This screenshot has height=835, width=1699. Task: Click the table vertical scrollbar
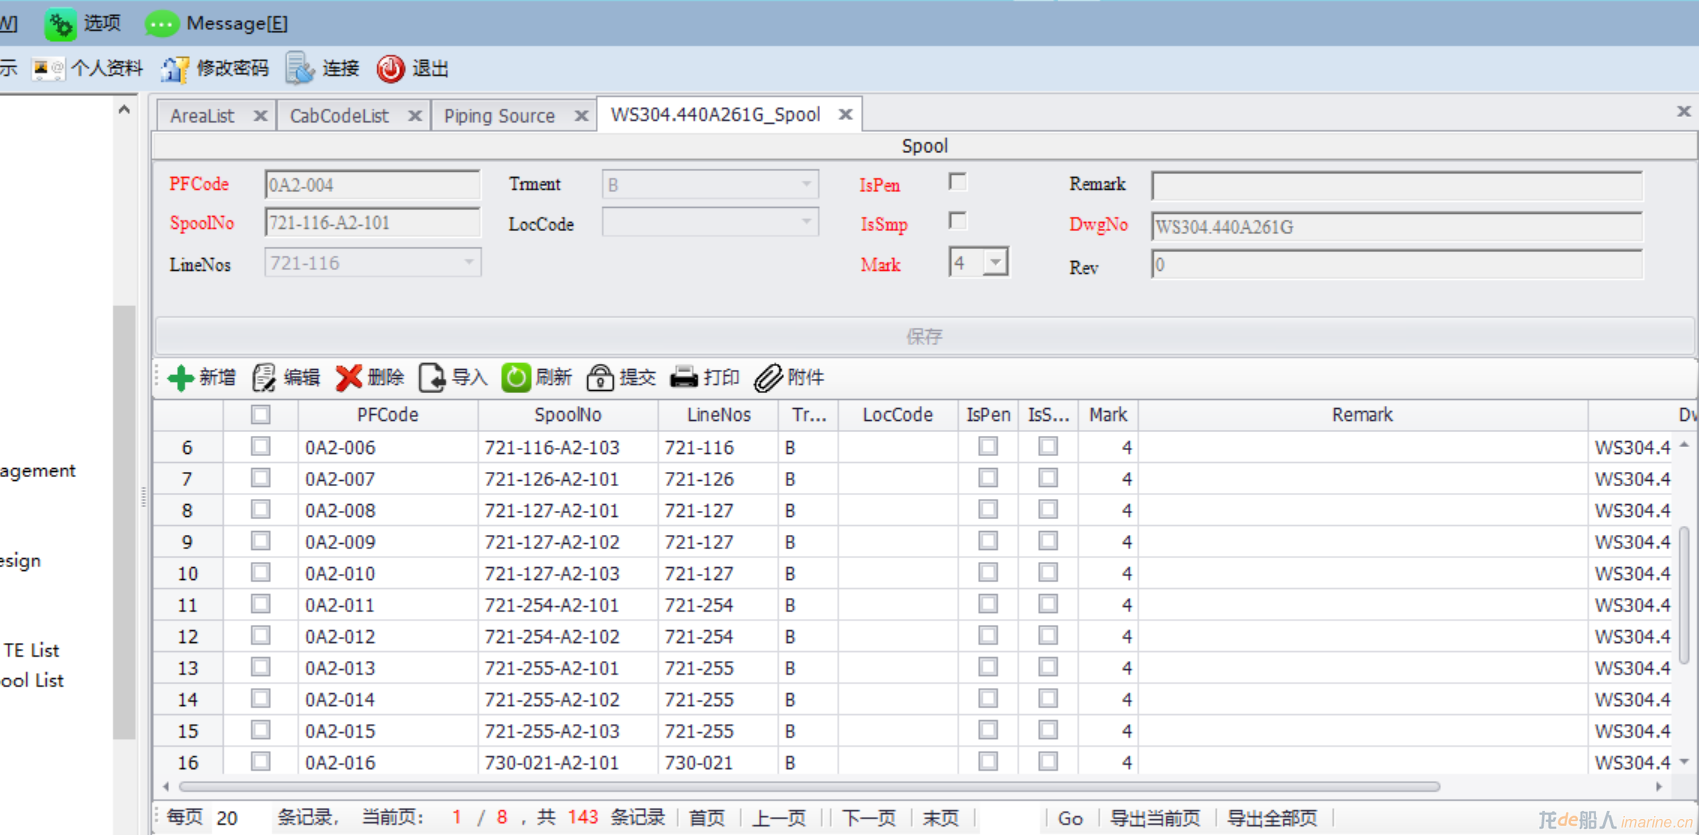[x=1684, y=594]
